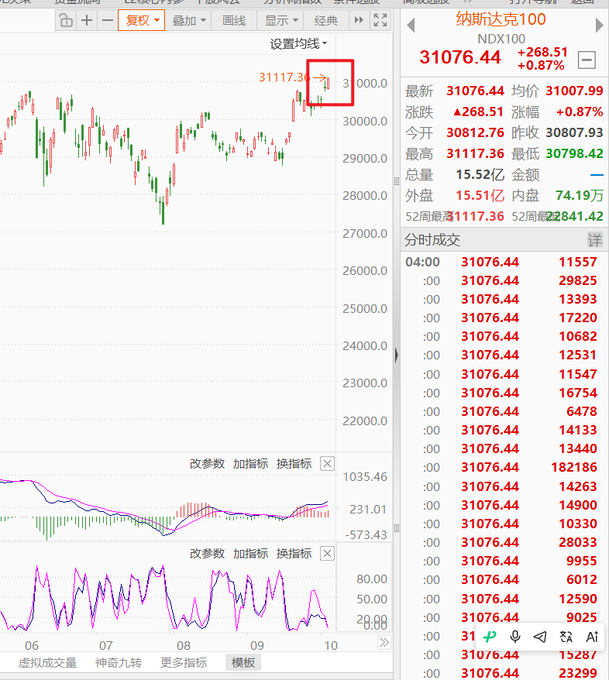The height and width of the screenshot is (680, 609).
Task: Select 虚拟成交量 indicator tab
Action: click(x=47, y=663)
